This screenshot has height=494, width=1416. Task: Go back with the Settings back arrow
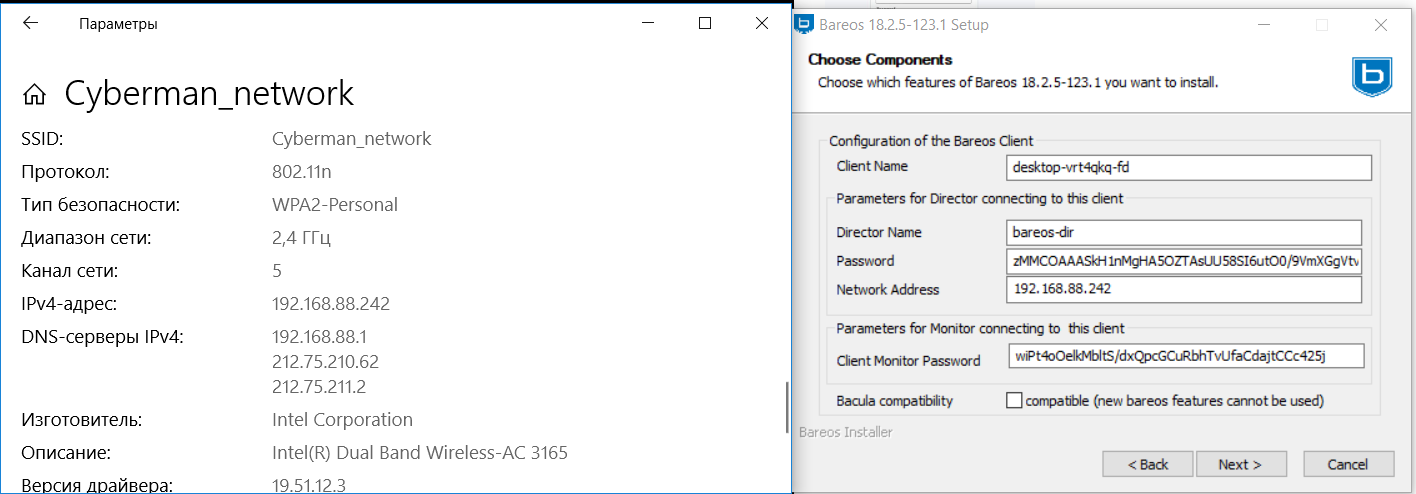tap(30, 23)
